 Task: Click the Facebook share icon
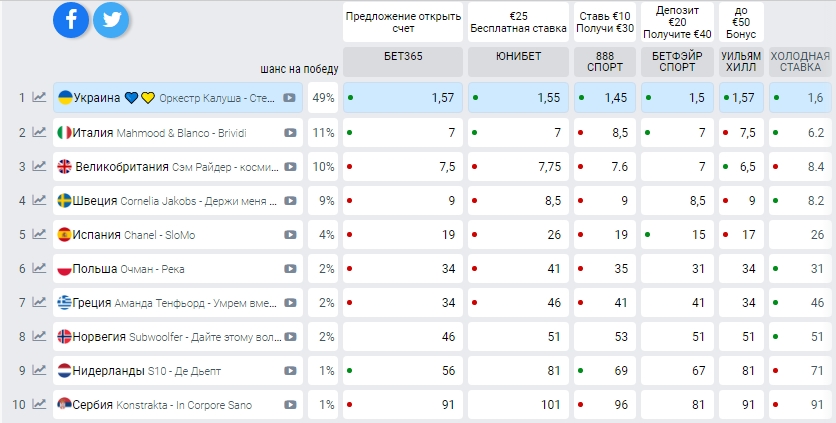(x=72, y=20)
